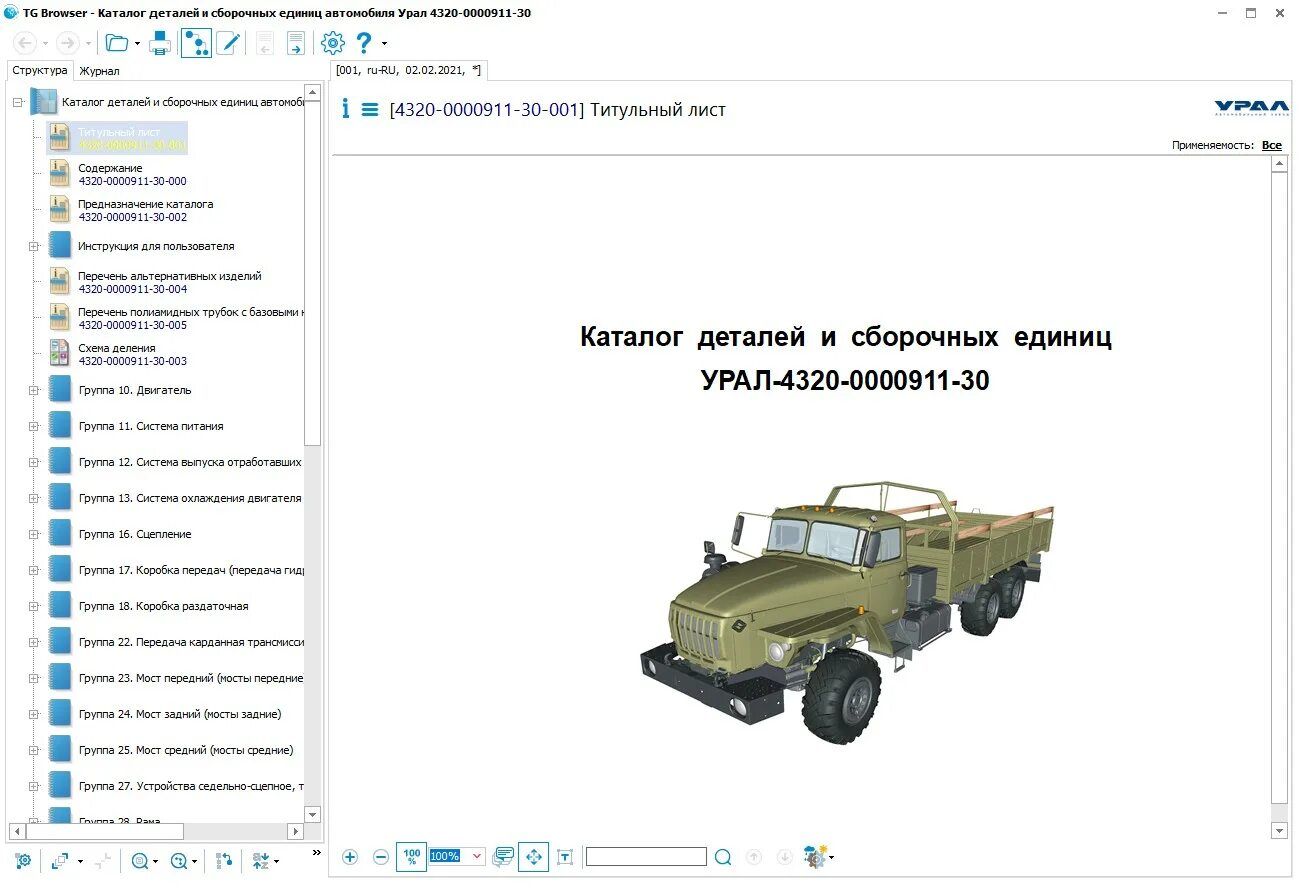Image resolution: width=1298 pixels, height=885 pixels.
Task: Click the Все applicability link
Action: point(1271,145)
